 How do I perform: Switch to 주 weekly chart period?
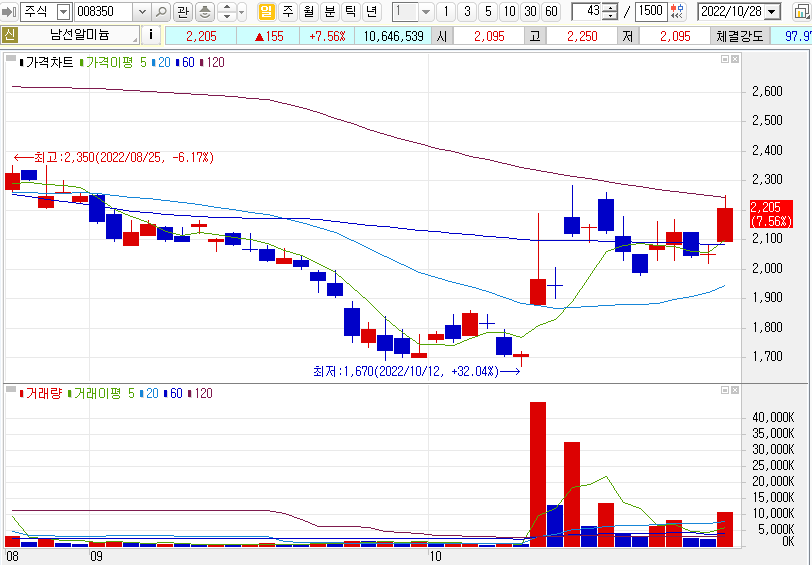point(288,11)
